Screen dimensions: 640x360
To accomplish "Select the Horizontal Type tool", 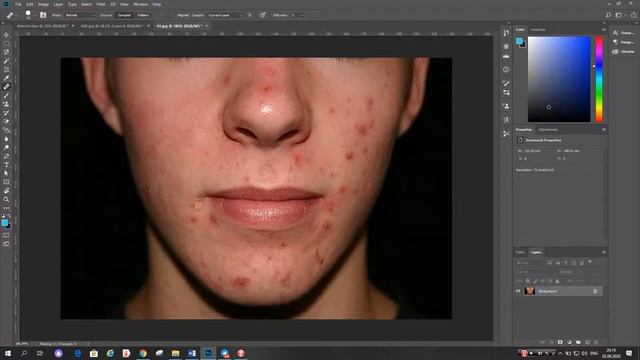I will pos(6,165).
